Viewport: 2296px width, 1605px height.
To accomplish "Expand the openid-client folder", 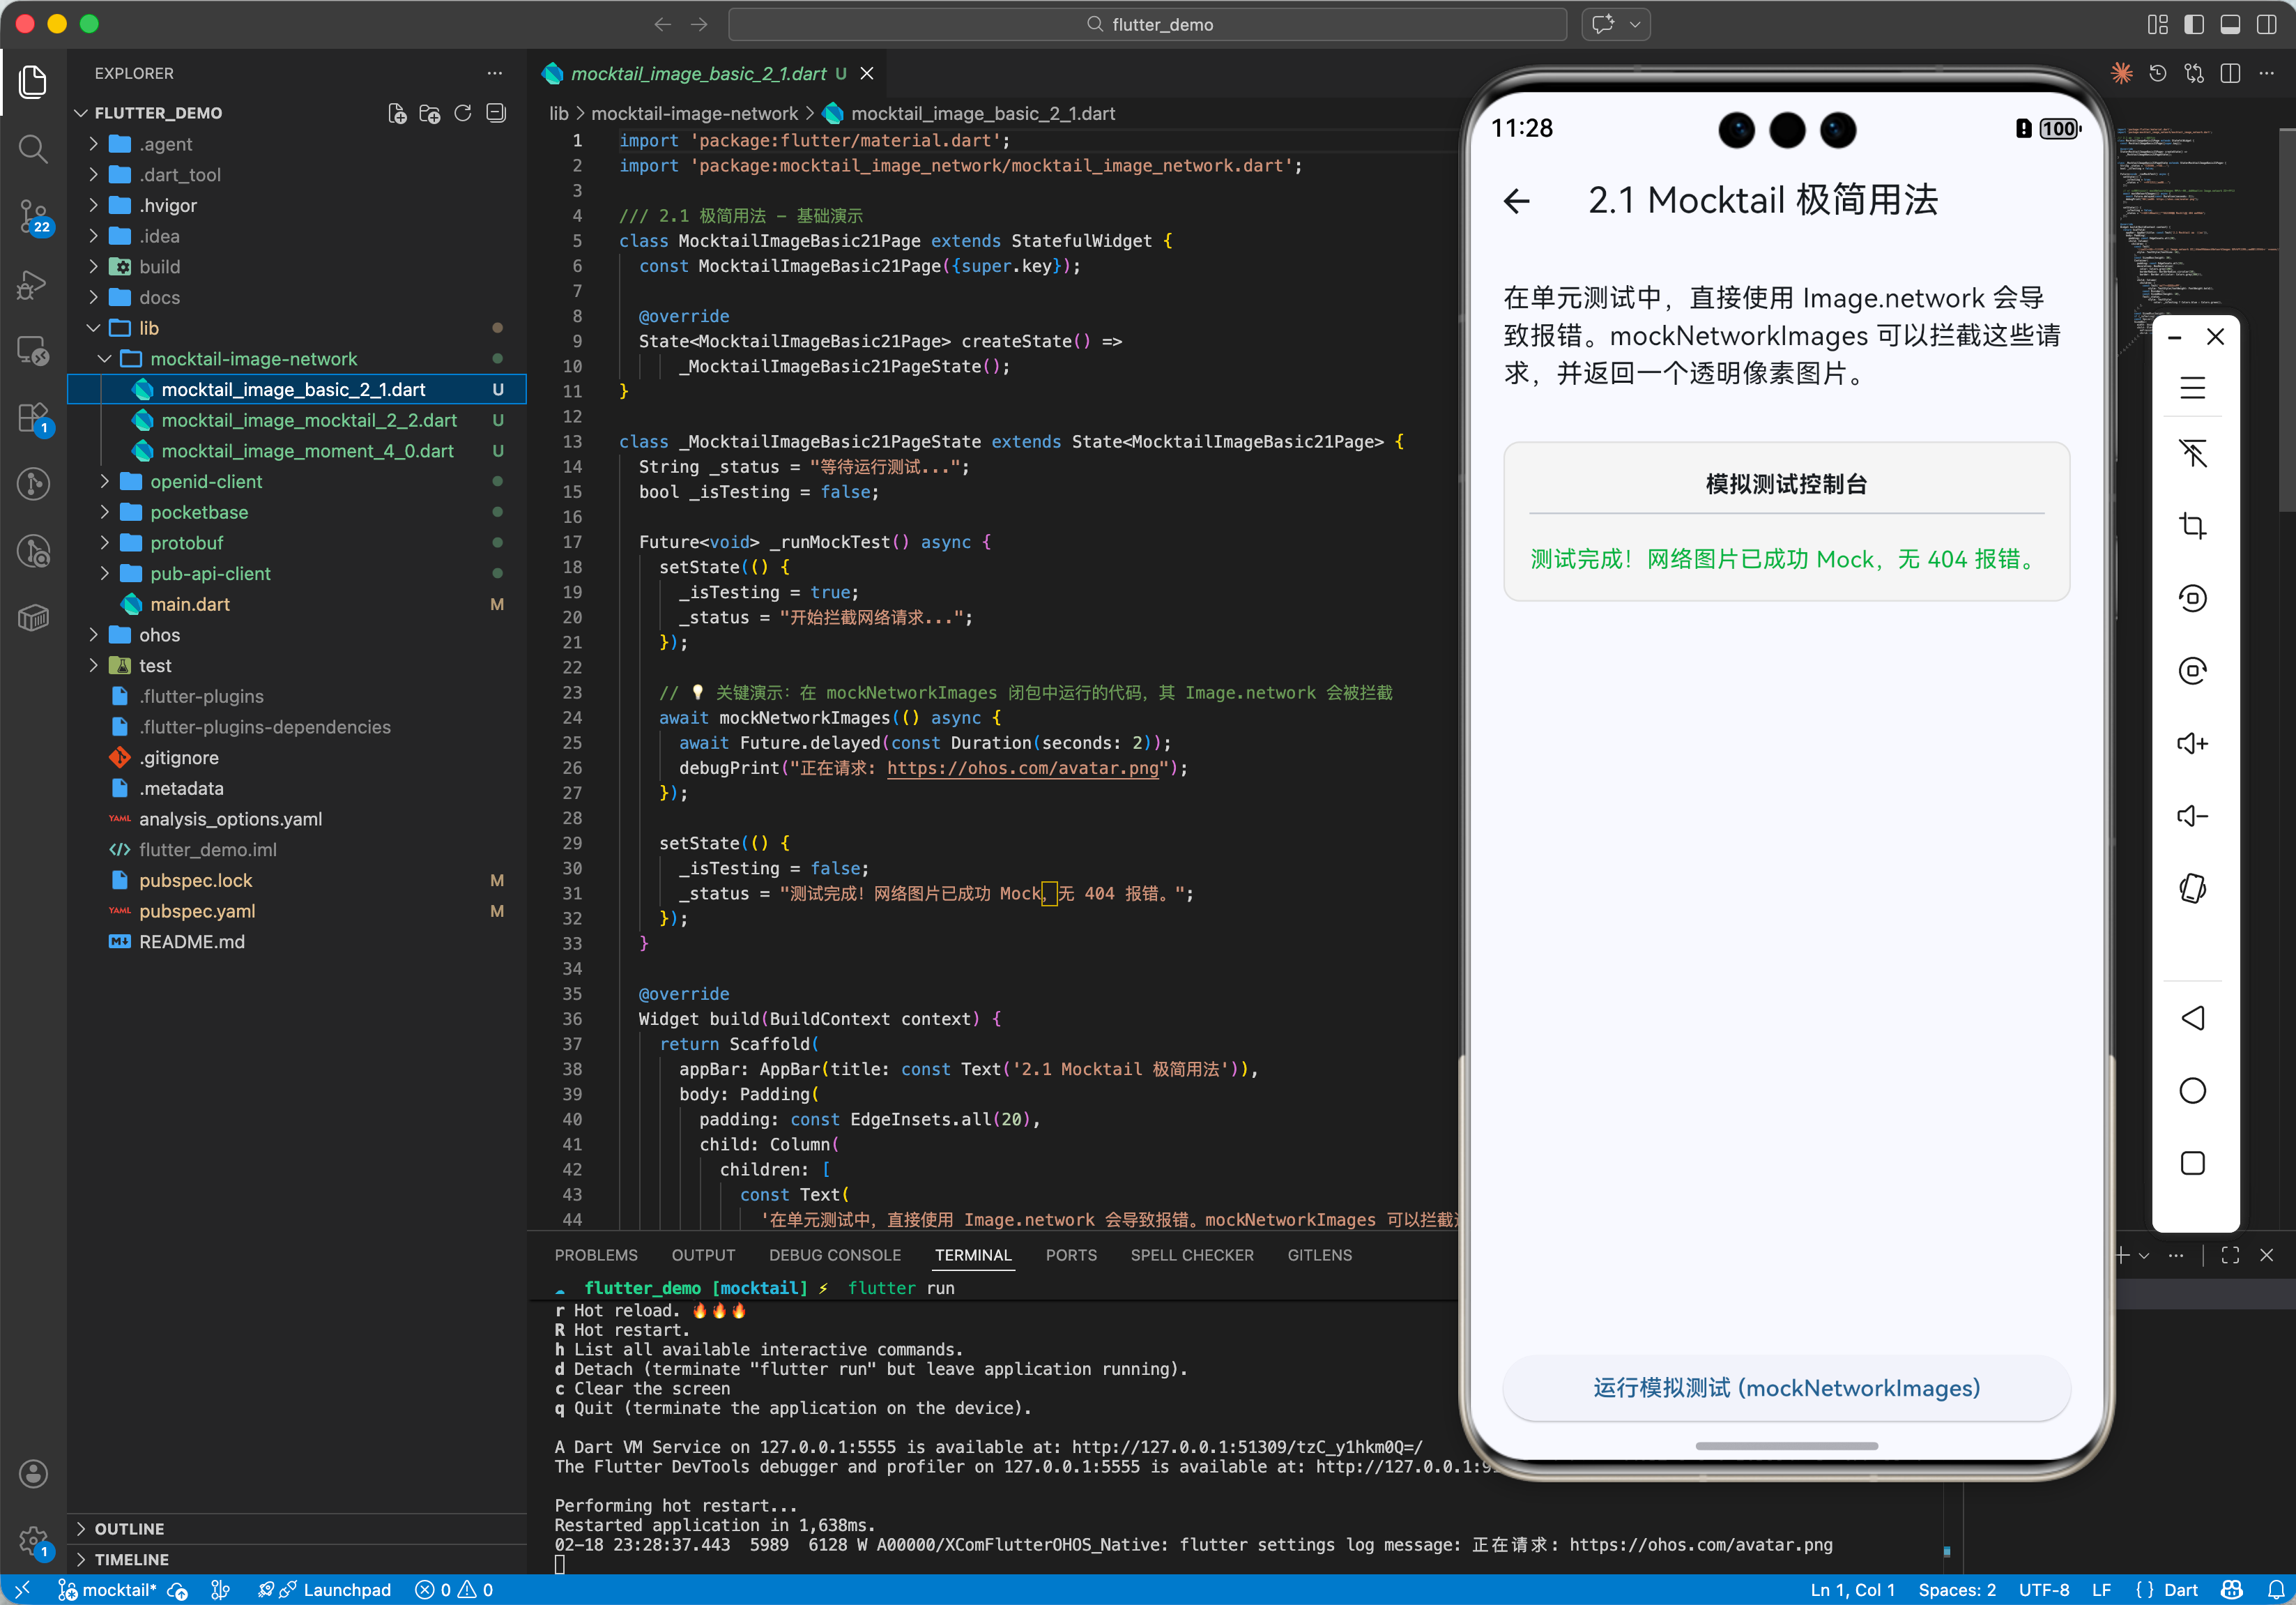I will [206, 481].
